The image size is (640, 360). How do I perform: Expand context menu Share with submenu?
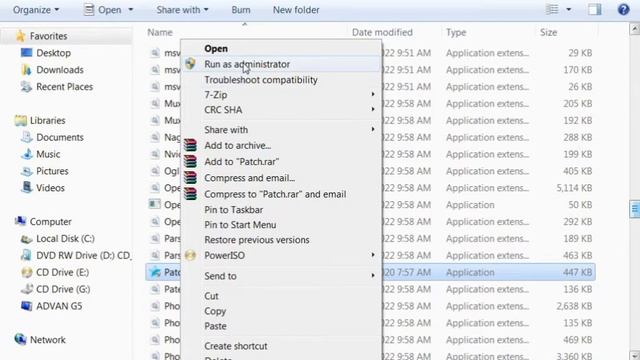[281, 130]
